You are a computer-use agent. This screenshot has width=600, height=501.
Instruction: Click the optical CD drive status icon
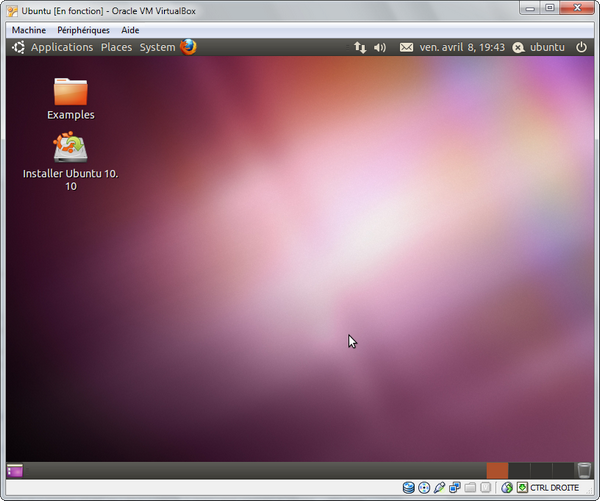pos(424,488)
